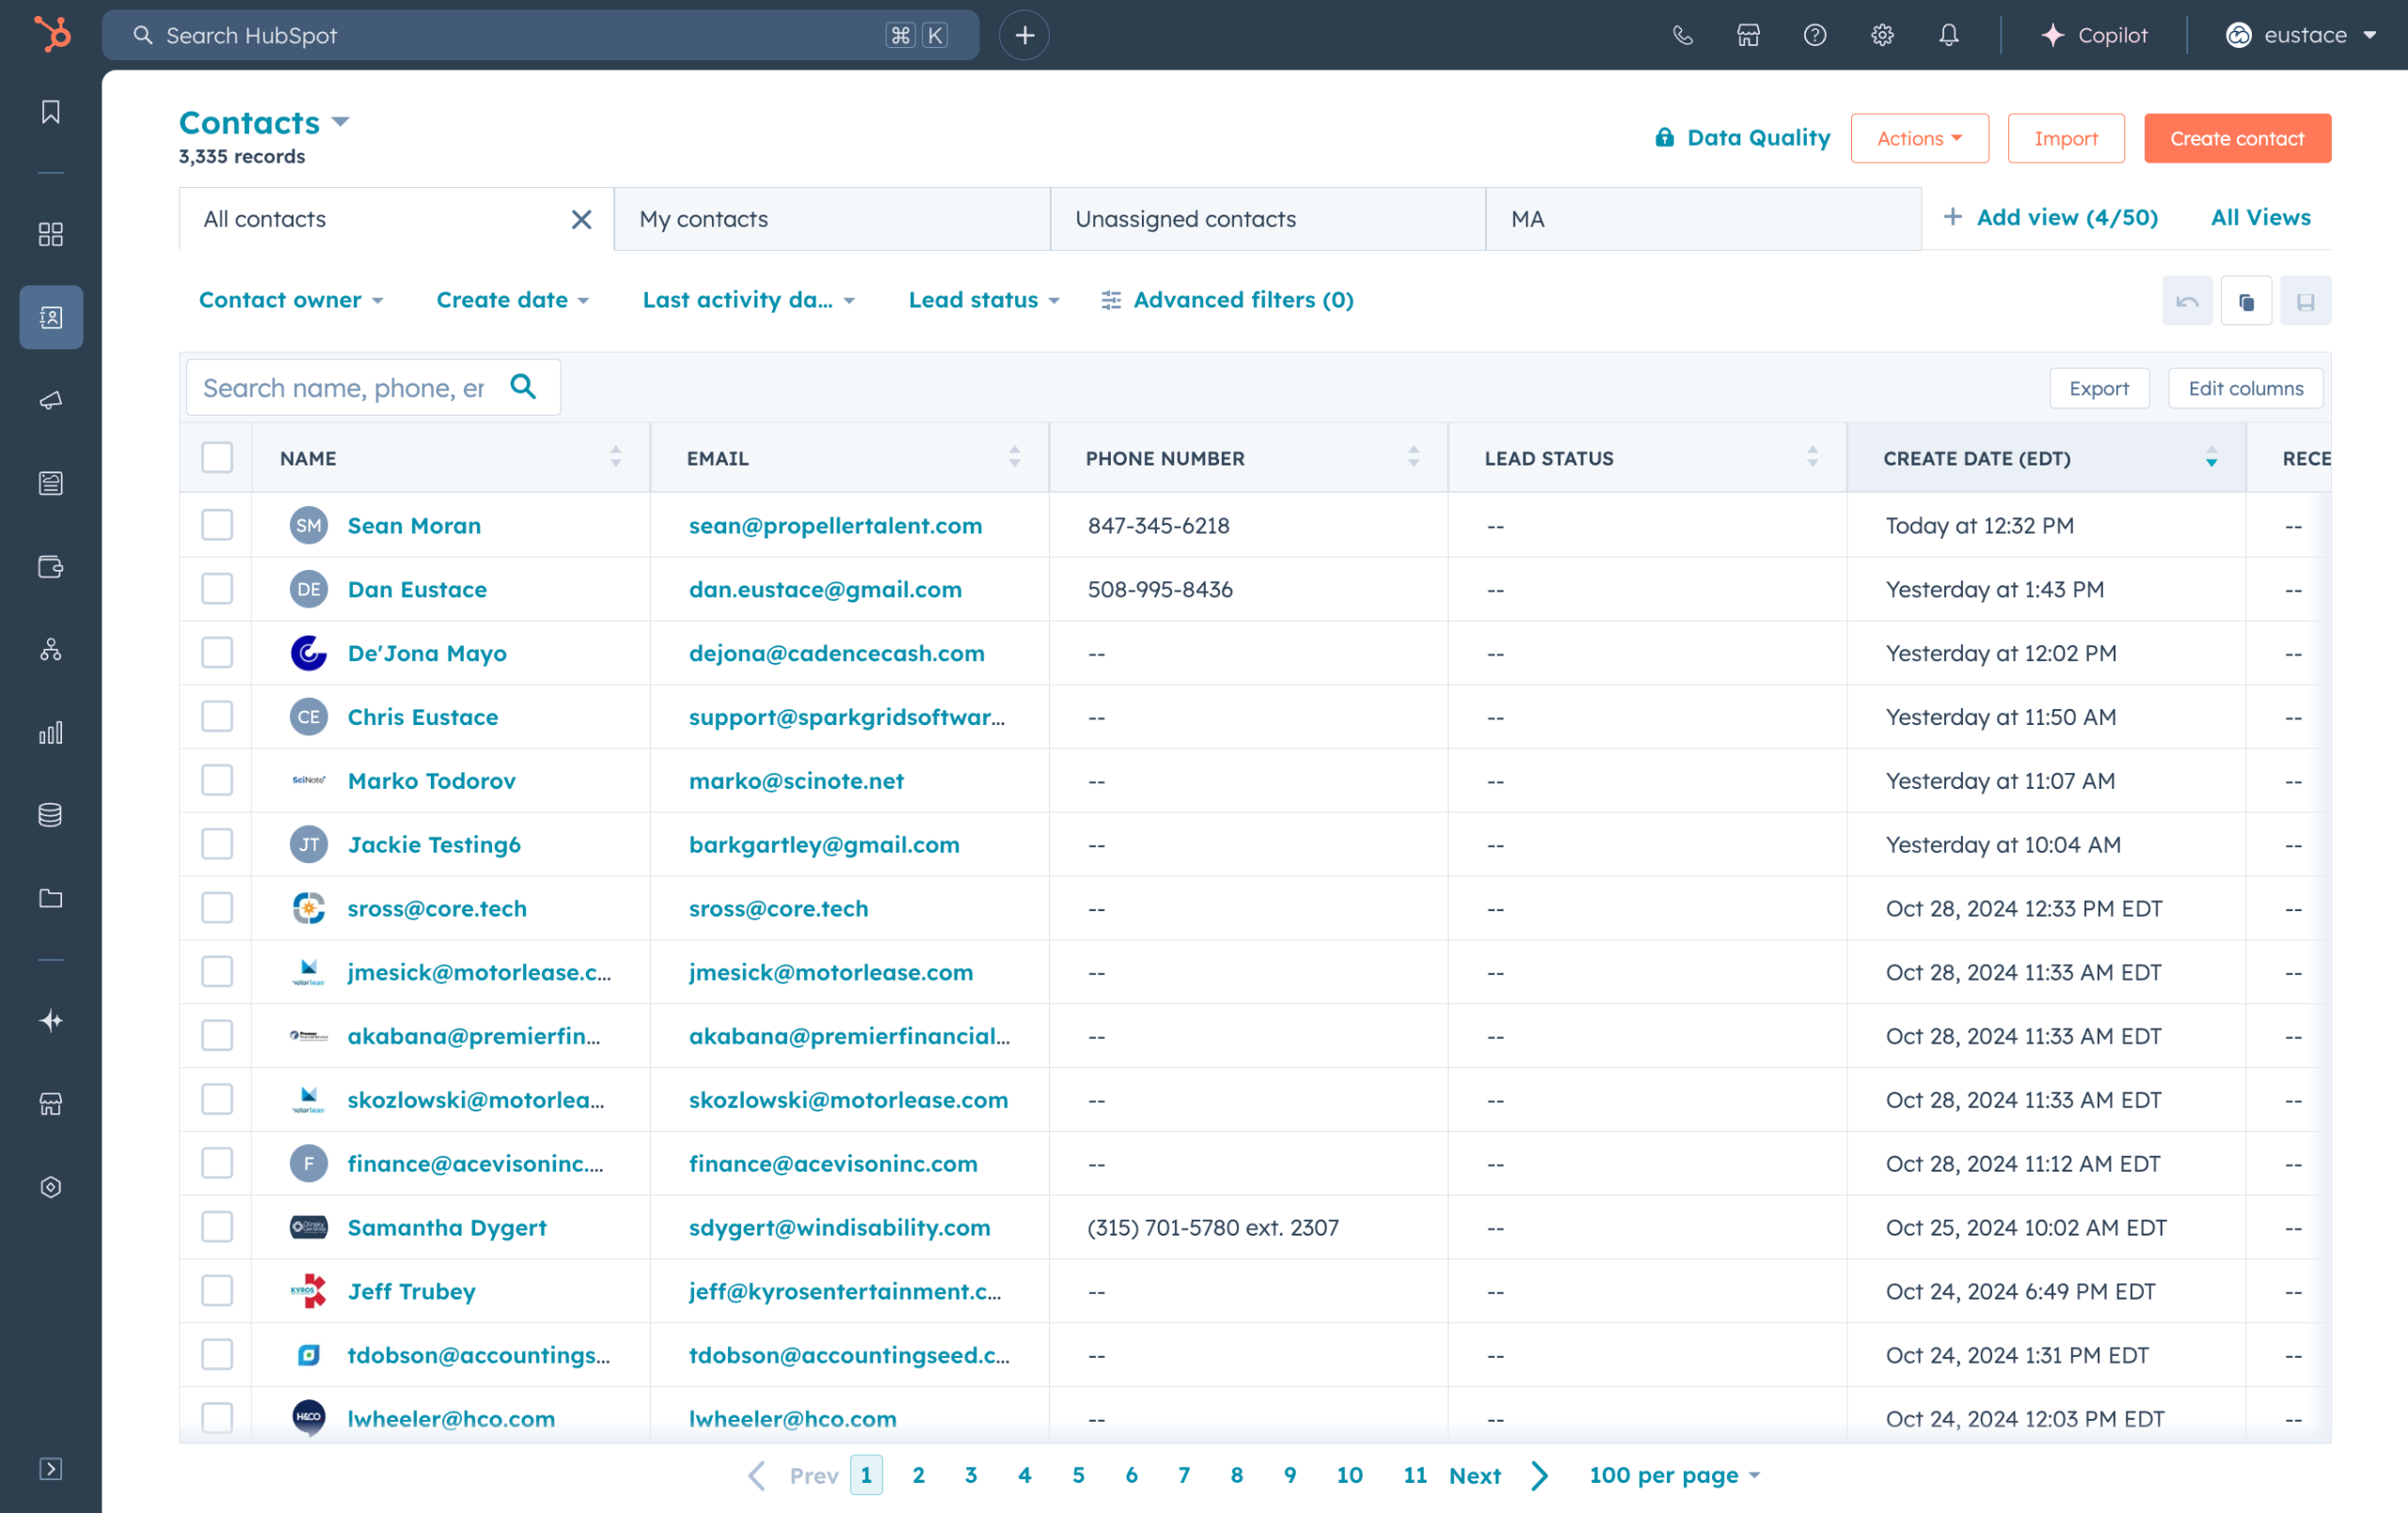Open the Marketplace storefront icon in the top bar
The image size is (2408, 1513).
click(x=1748, y=36)
